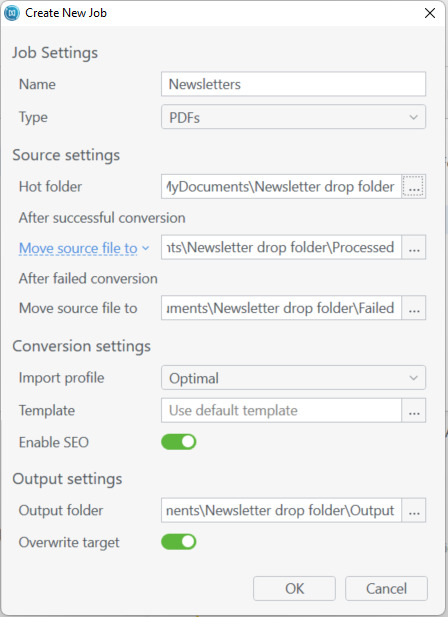Click the OK button

point(294,589)
